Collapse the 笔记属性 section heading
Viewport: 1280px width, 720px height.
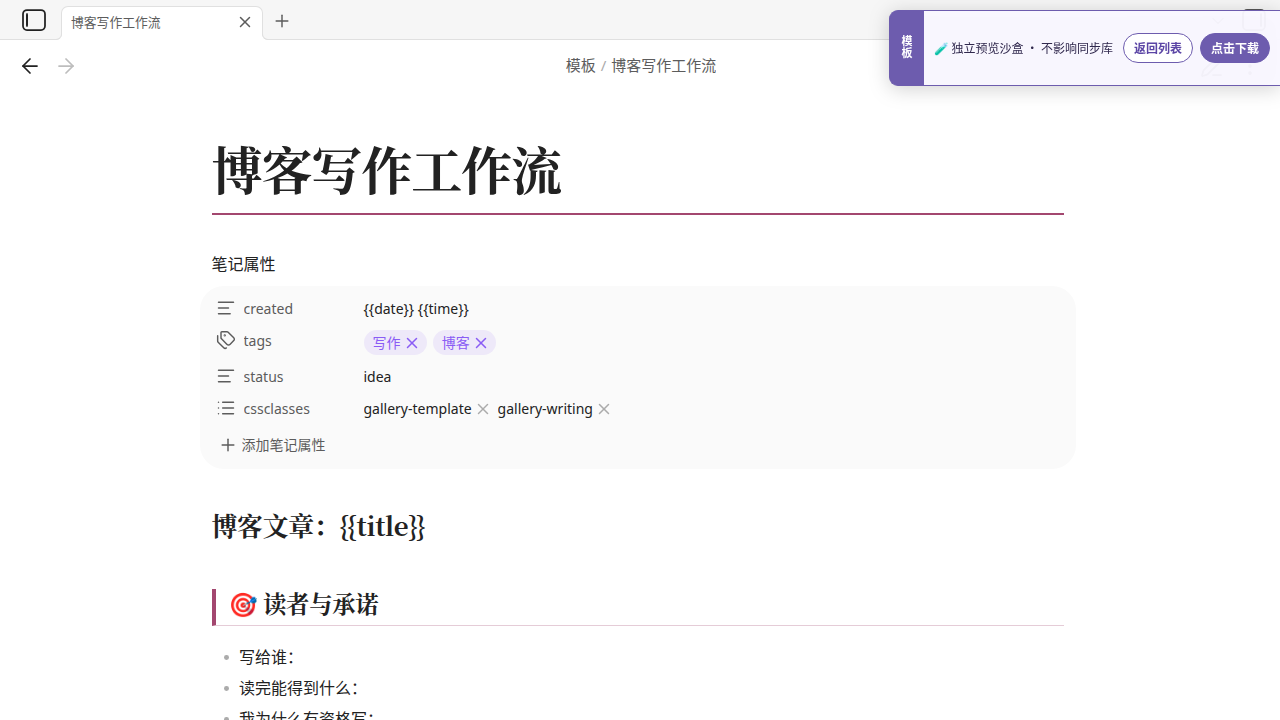point(243,264)
